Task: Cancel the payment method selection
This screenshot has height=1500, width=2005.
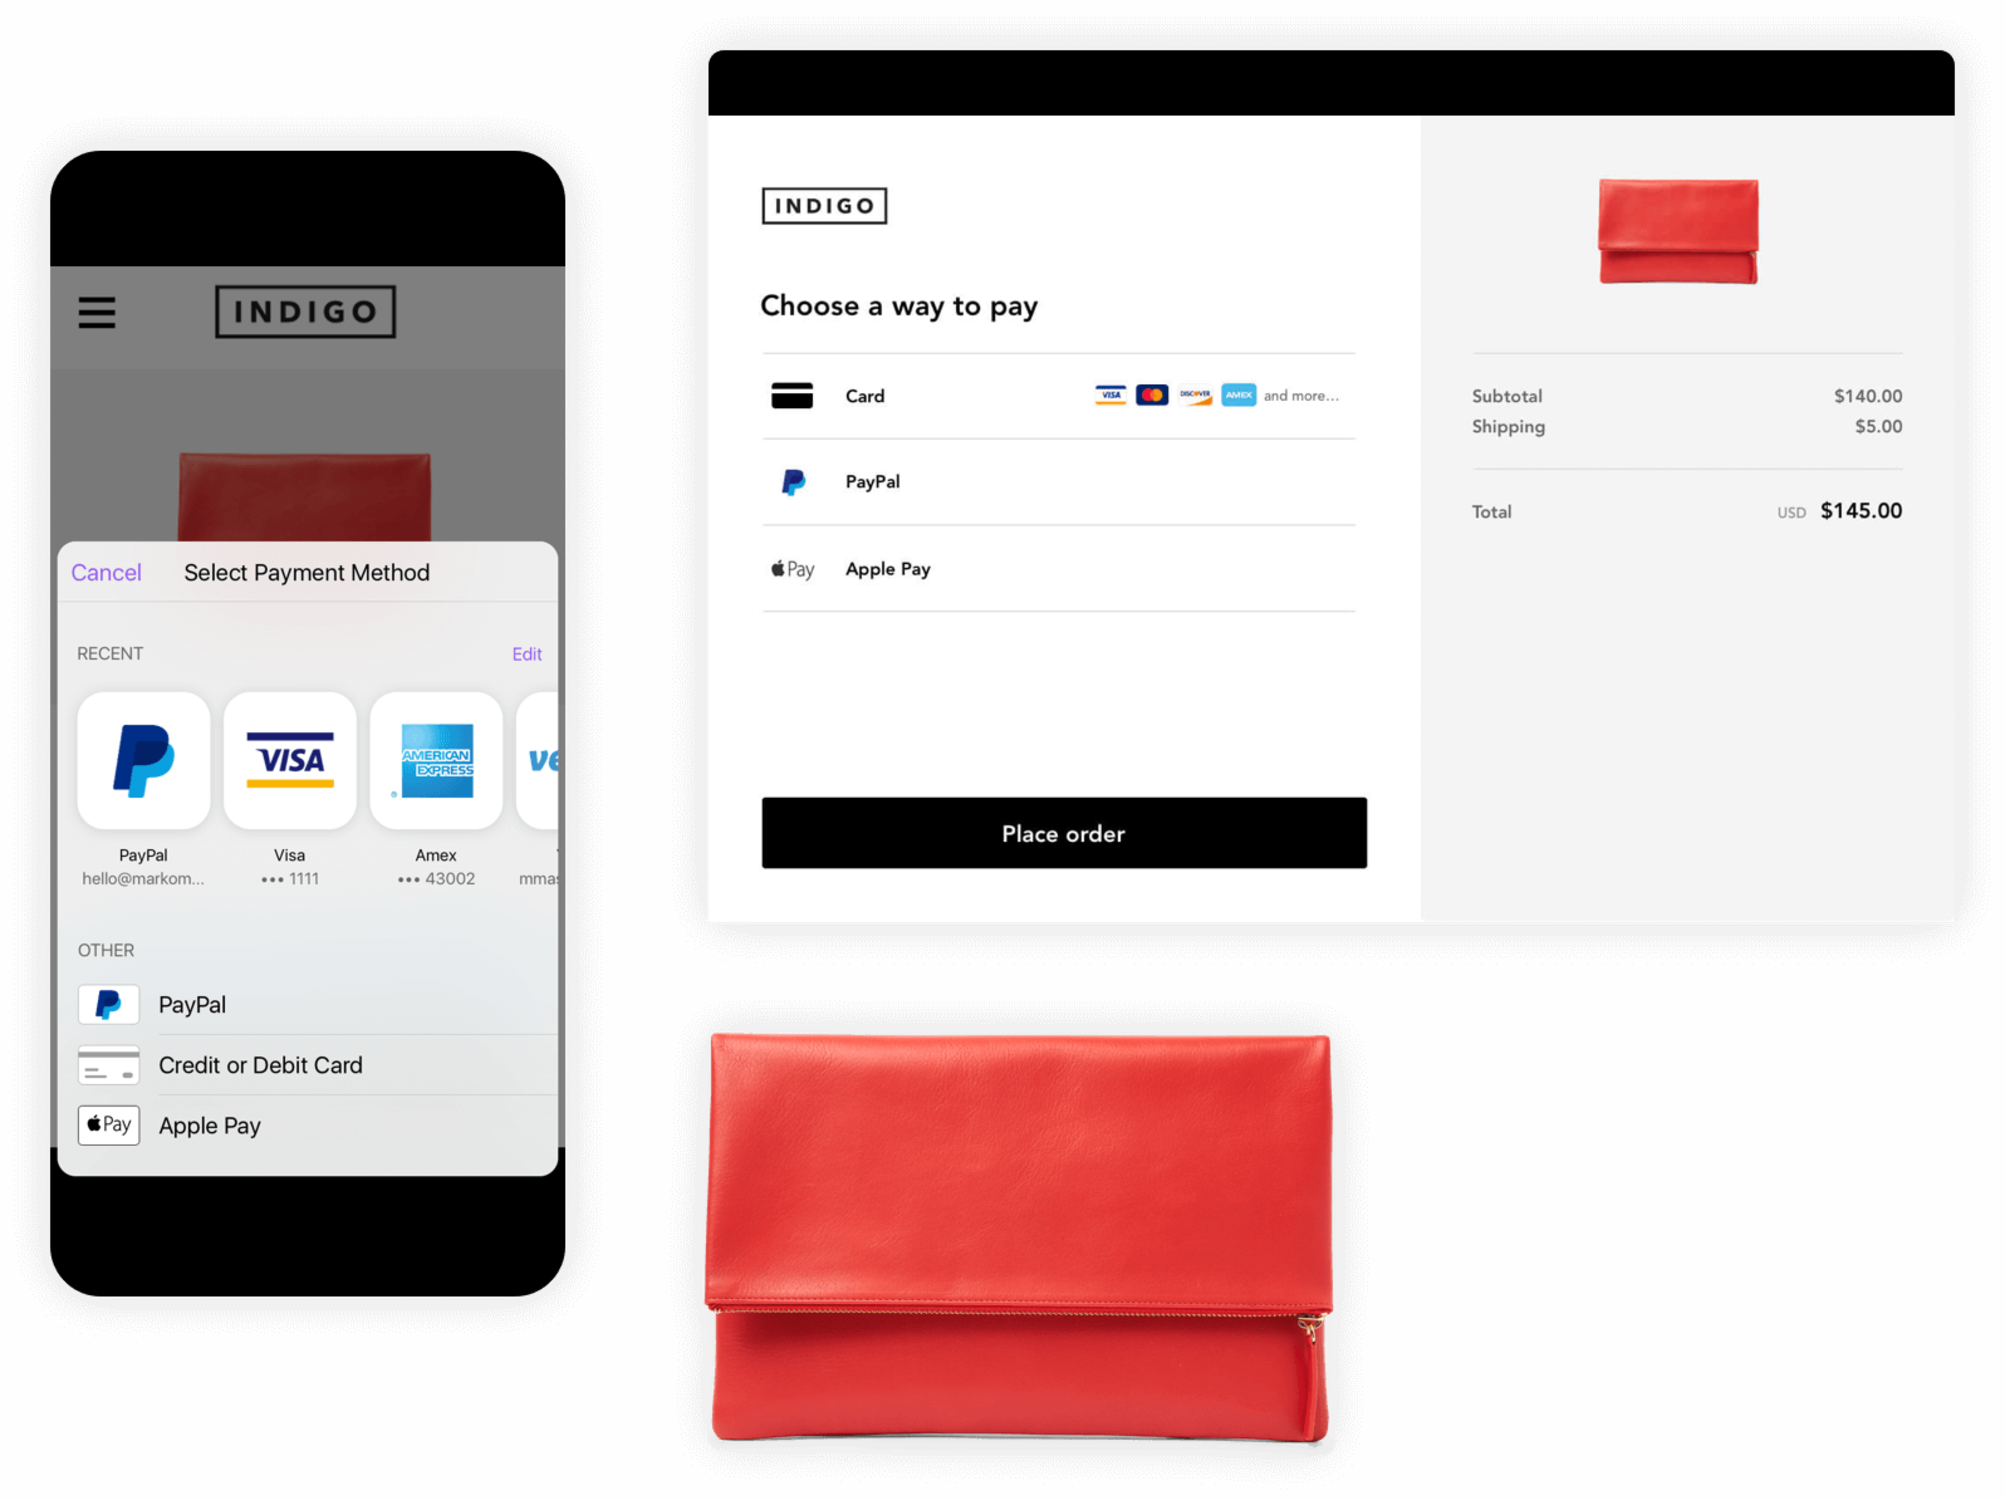Action: pos(102,572)
